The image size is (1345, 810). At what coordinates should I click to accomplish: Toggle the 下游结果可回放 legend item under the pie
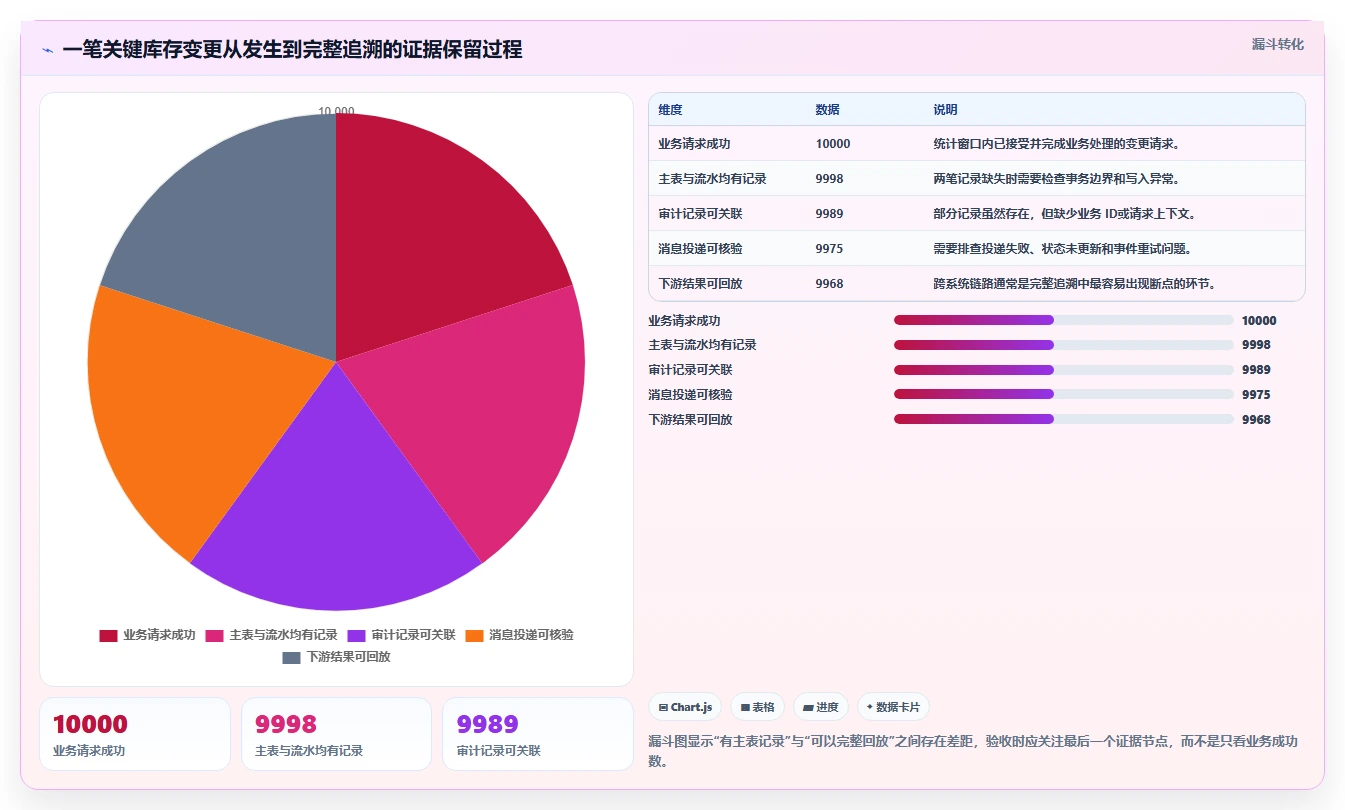[336, 657]
